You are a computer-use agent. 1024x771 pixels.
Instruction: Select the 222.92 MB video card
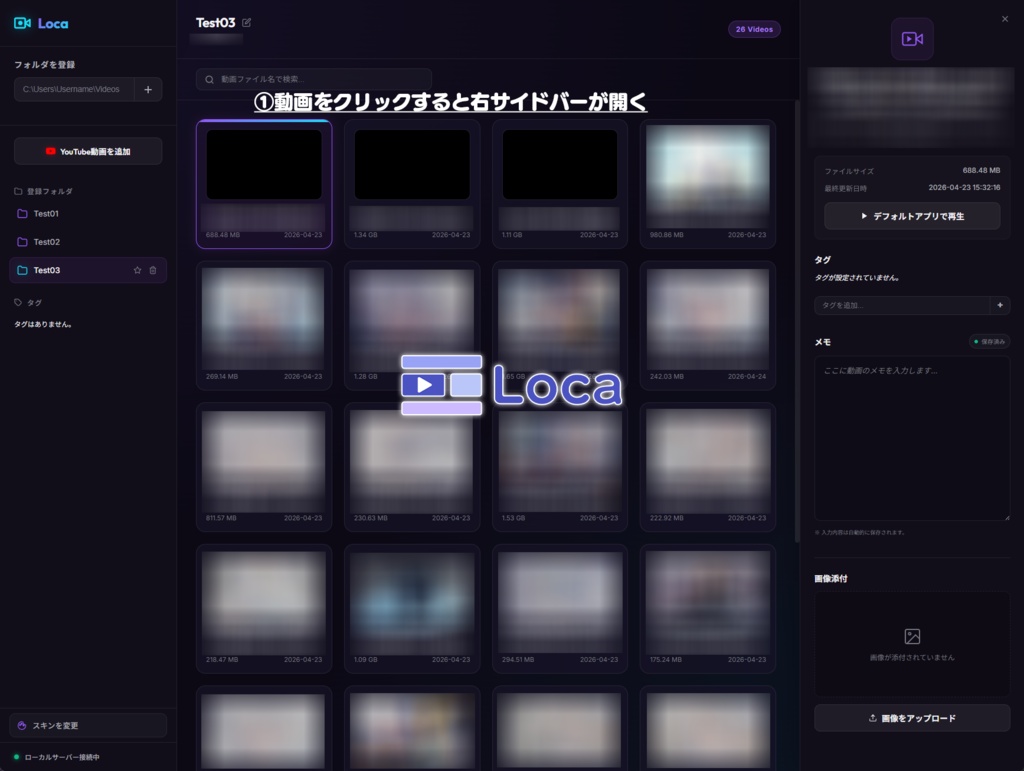click(x=708, y=467)
